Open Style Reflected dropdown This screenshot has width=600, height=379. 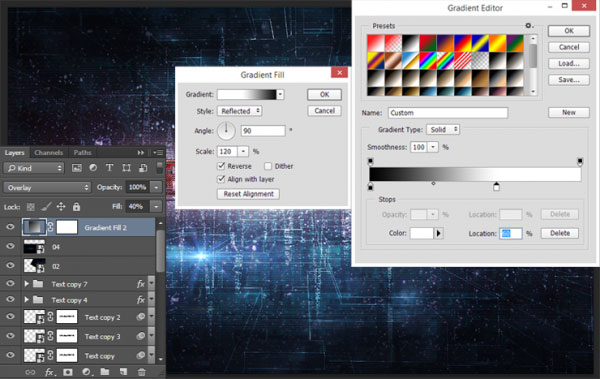240,111
